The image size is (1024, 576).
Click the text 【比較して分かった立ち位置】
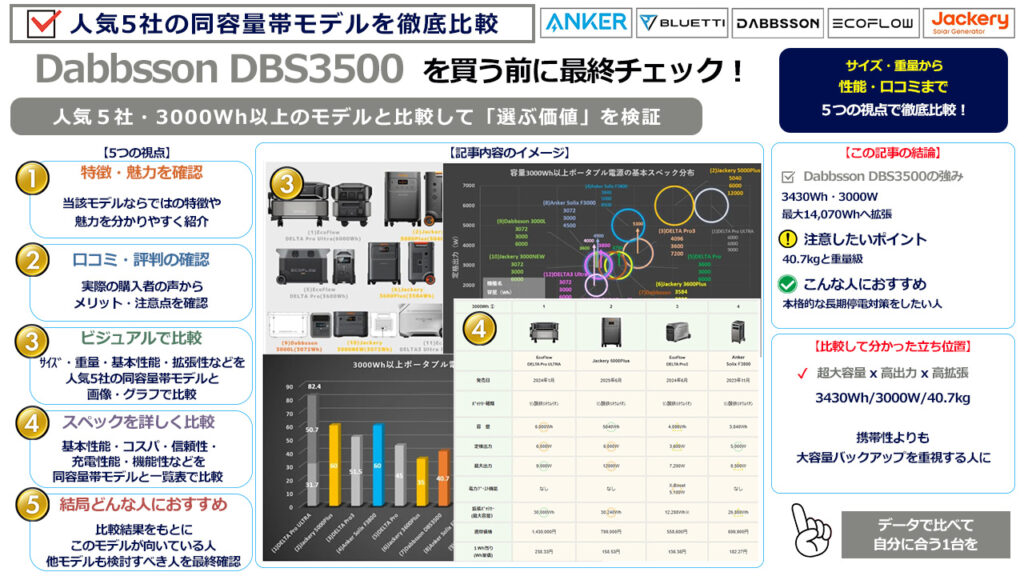pos(892,346)
